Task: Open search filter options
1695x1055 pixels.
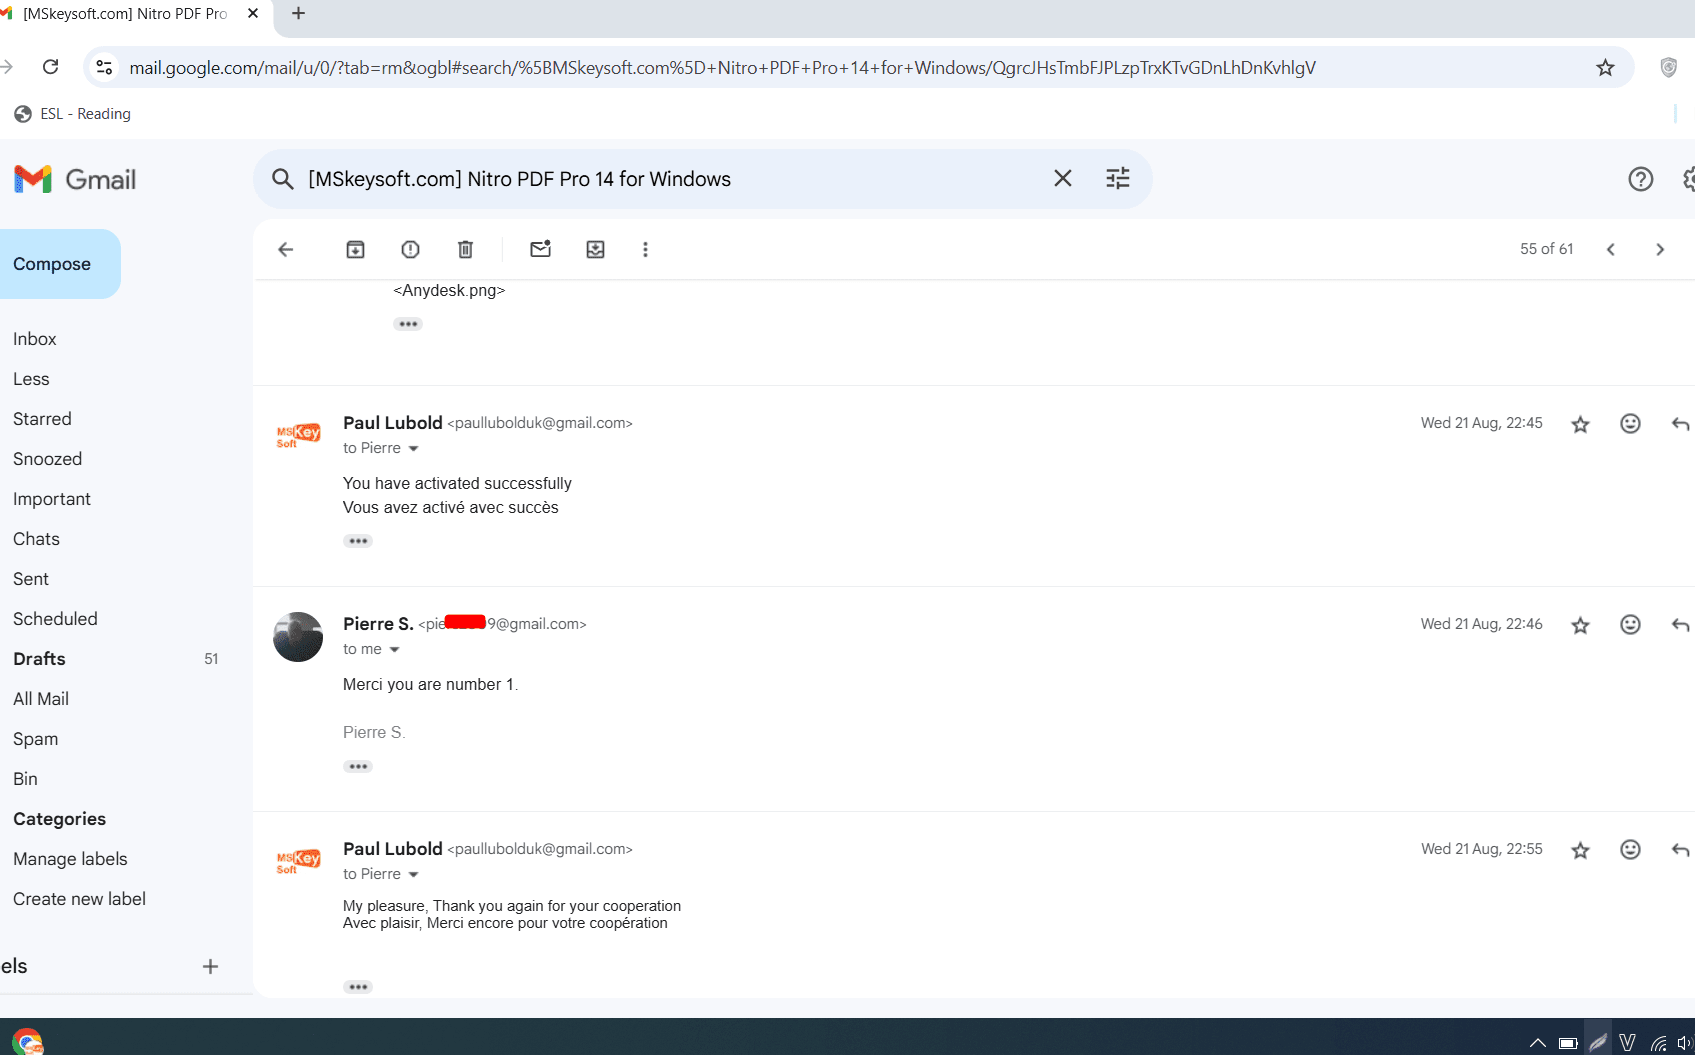Action: [x=1117, y=179]
